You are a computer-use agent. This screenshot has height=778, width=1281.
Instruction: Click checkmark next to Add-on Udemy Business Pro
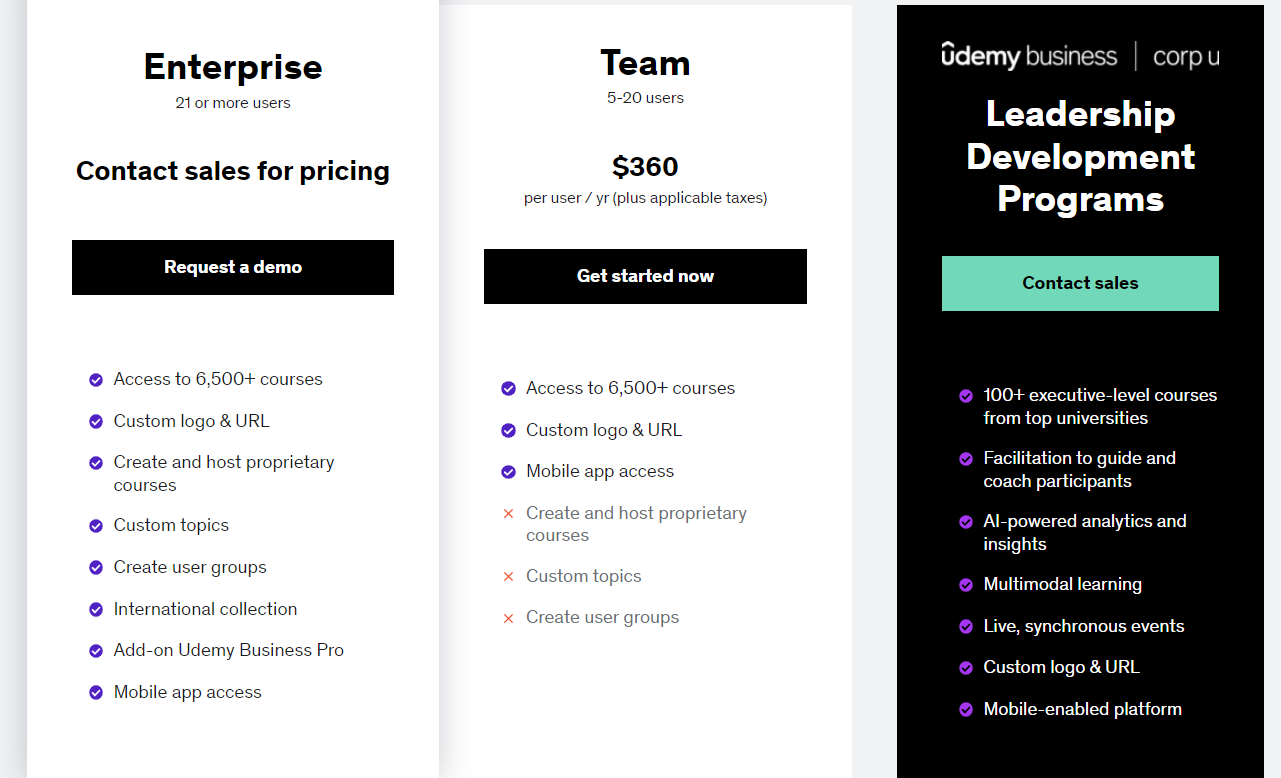click(x=96, y=651)
